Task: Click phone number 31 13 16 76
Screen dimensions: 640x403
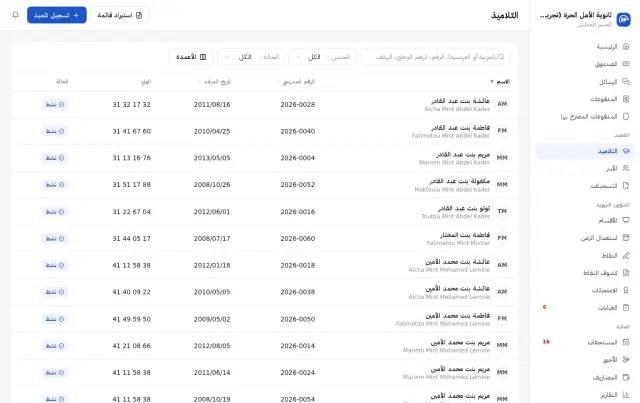Action: [x=131, y=158]
